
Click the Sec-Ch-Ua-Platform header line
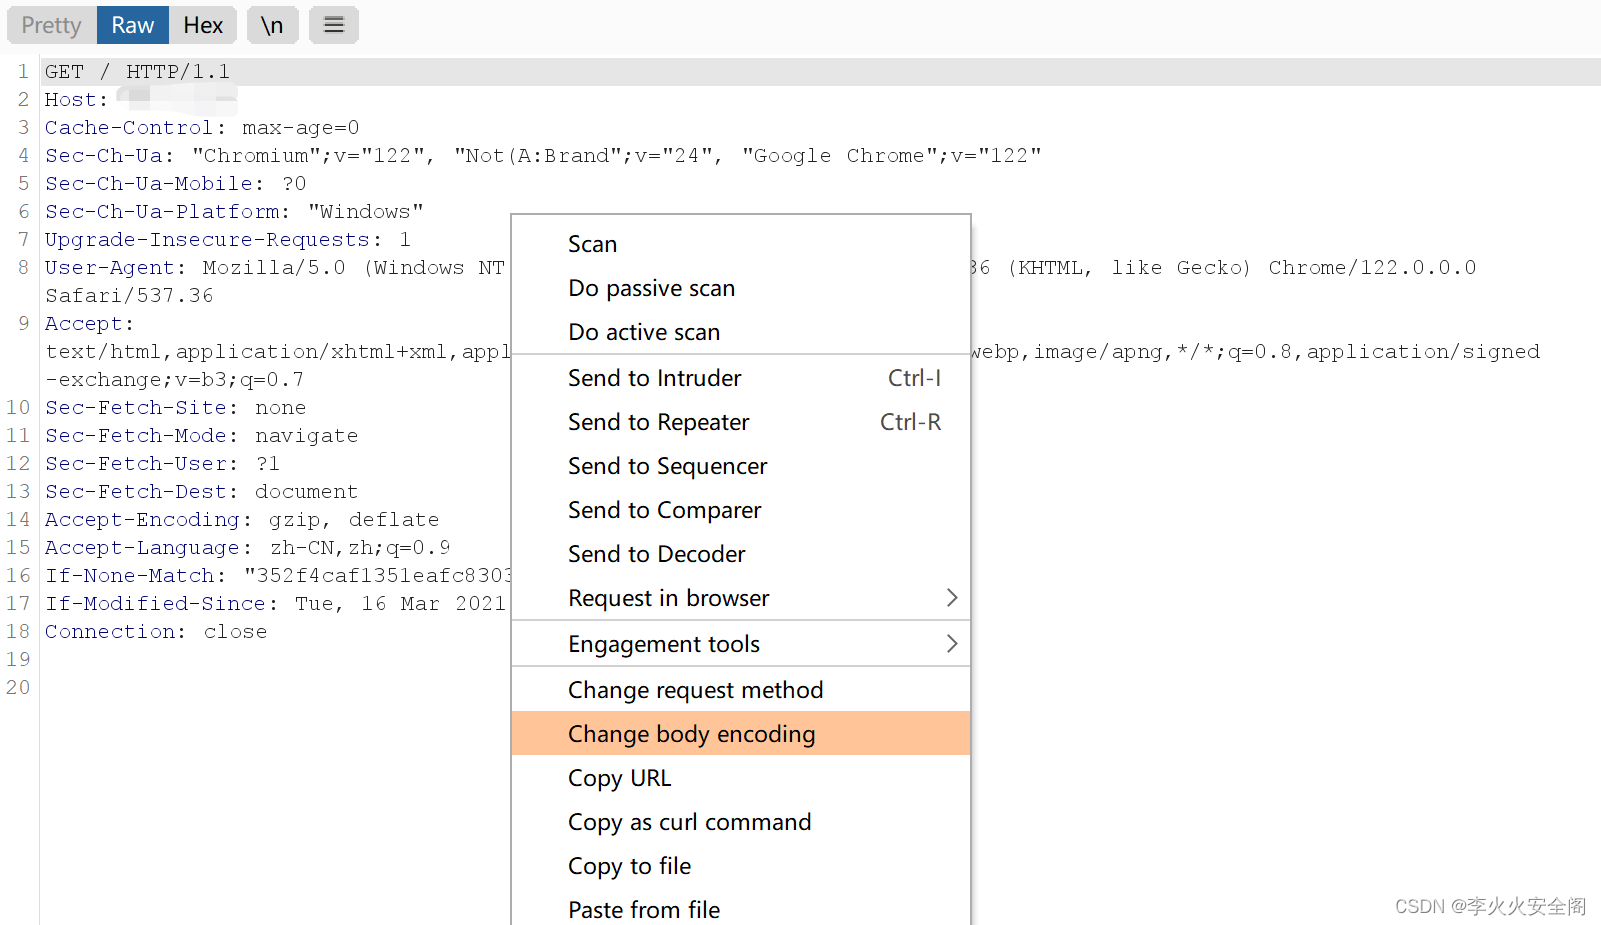[234, 212]
